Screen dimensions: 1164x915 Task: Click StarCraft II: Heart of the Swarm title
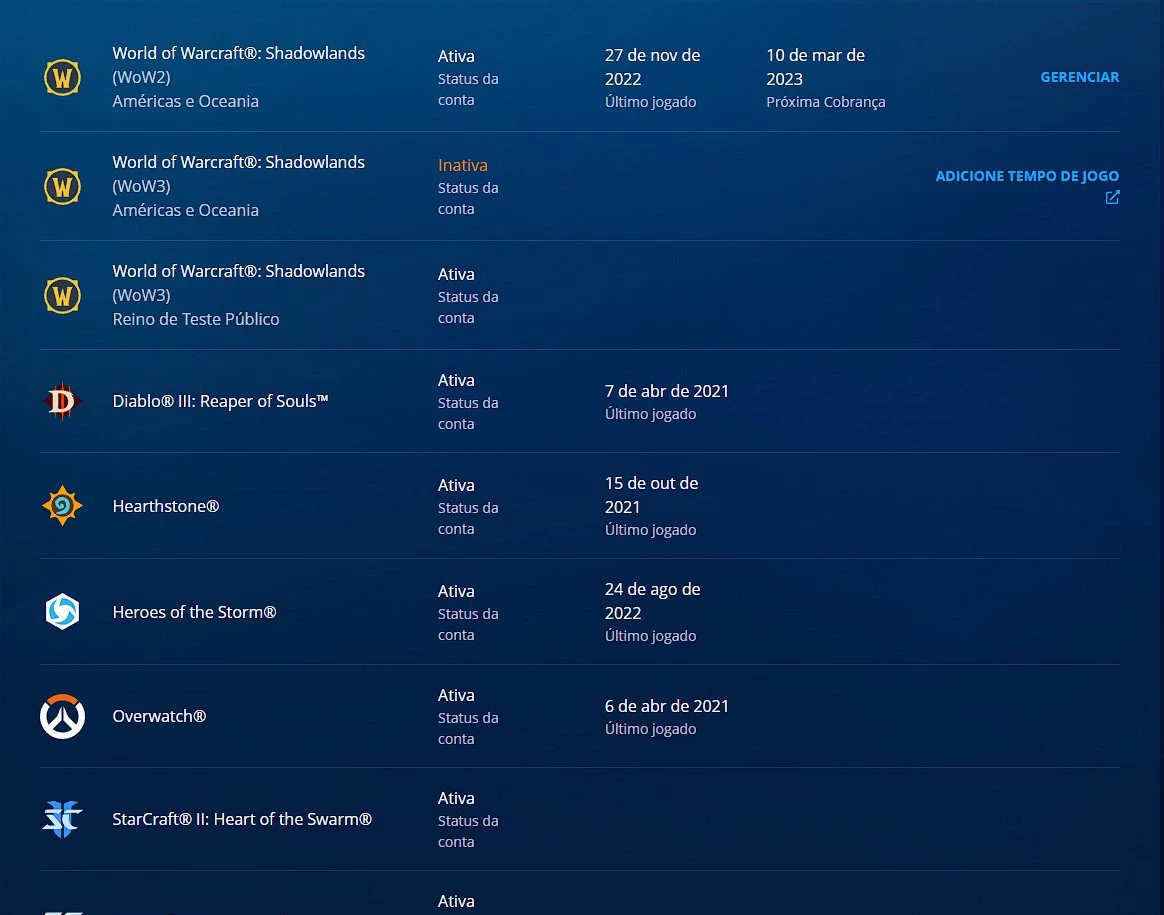(242, 819)
